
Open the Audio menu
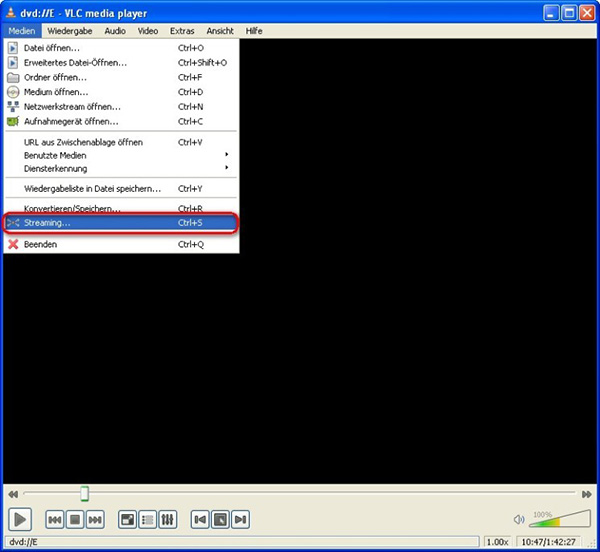(x=115, y=31)
